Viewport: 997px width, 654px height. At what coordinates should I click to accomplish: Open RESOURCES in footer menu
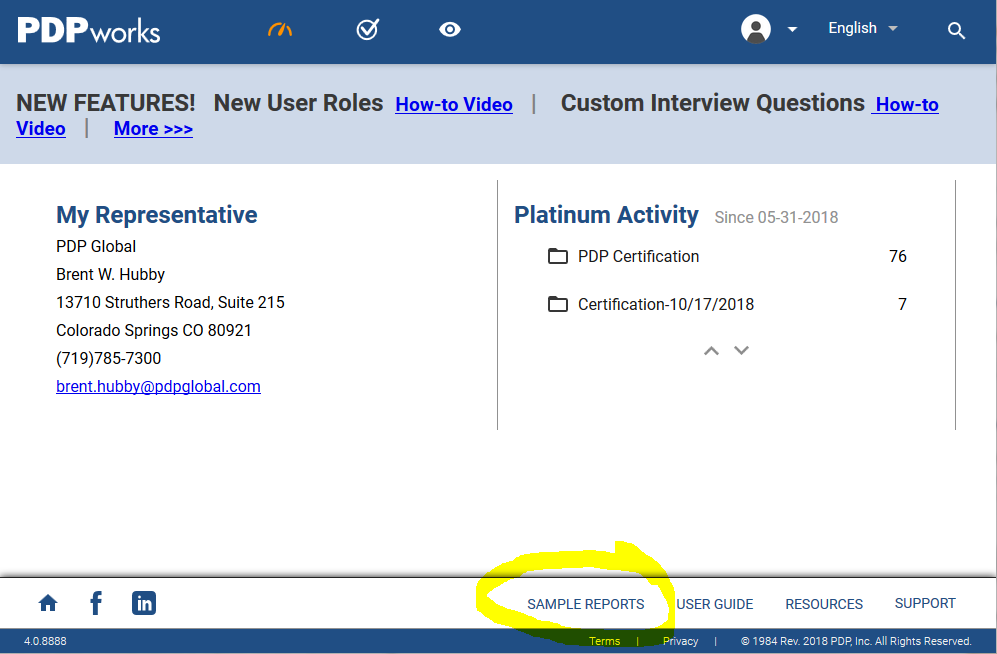tap(824, 604)
